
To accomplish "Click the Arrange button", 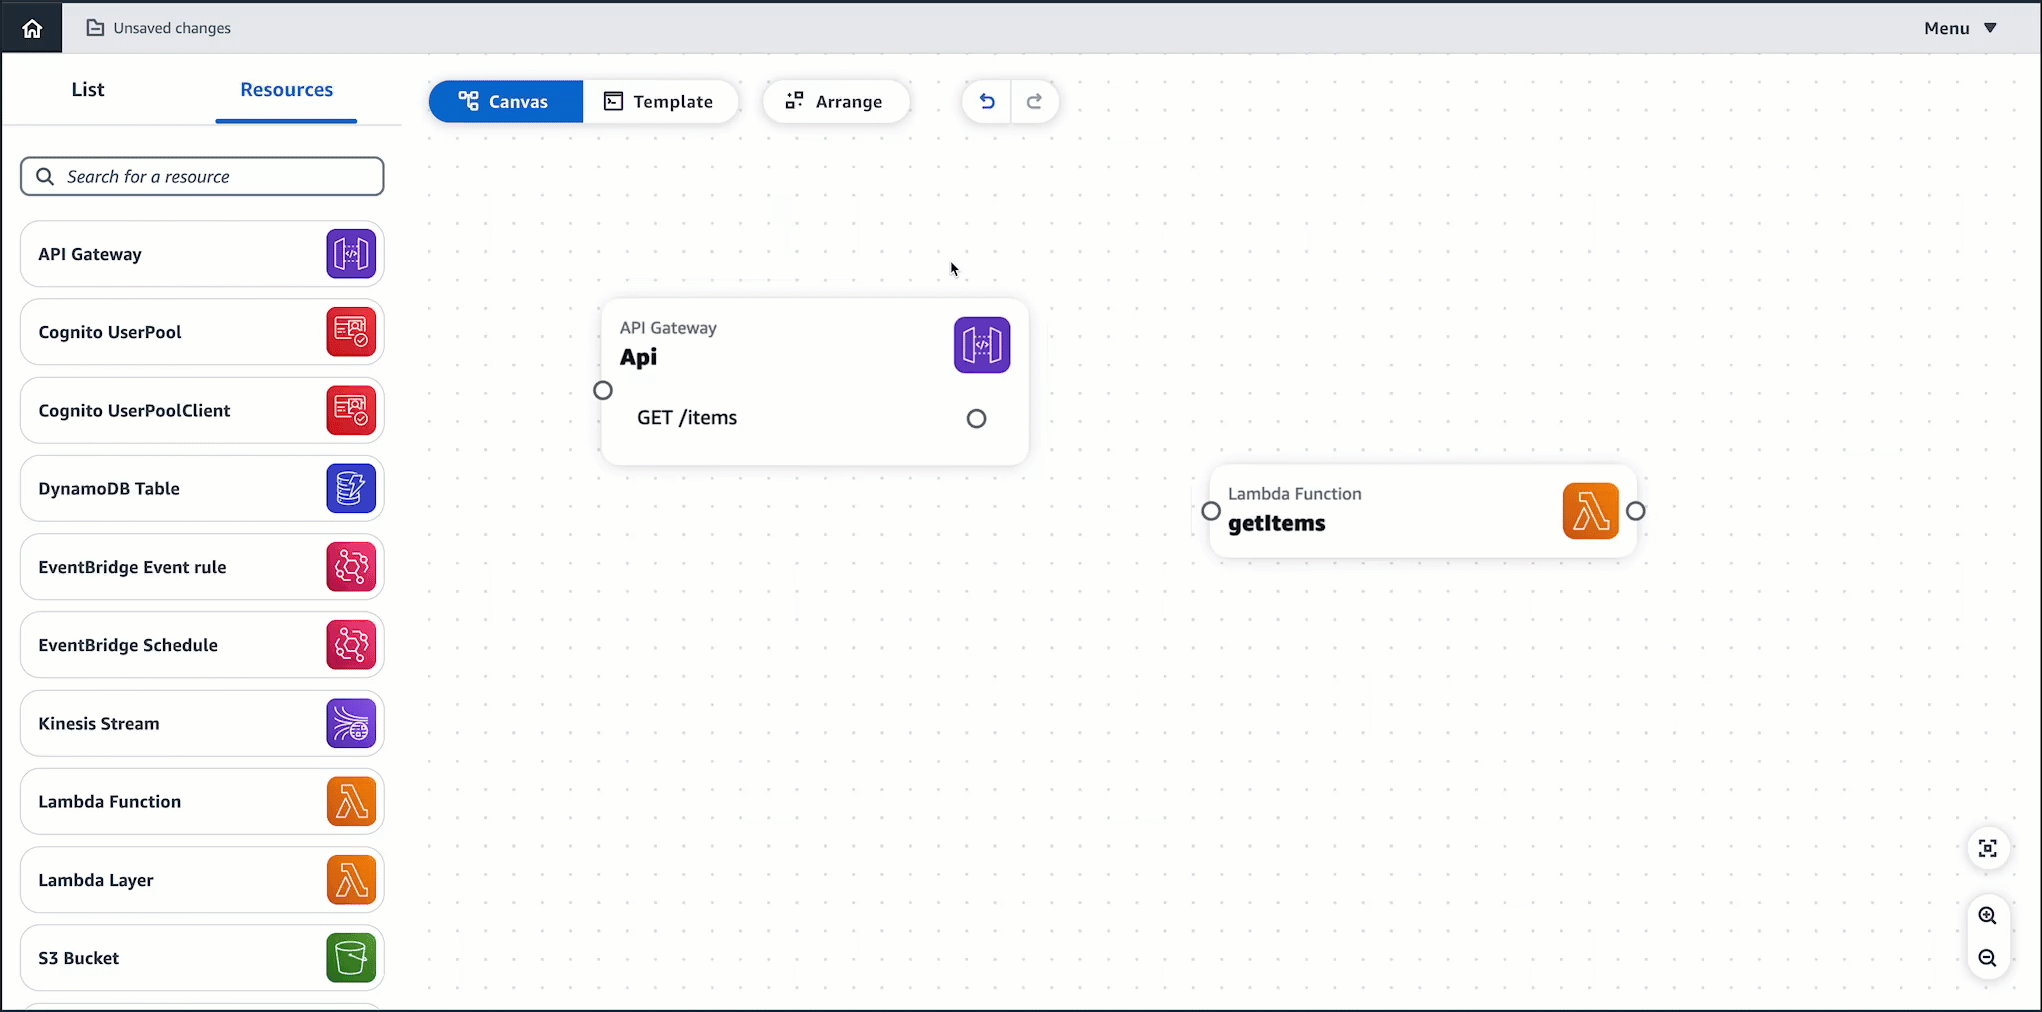I will [837, 101].
